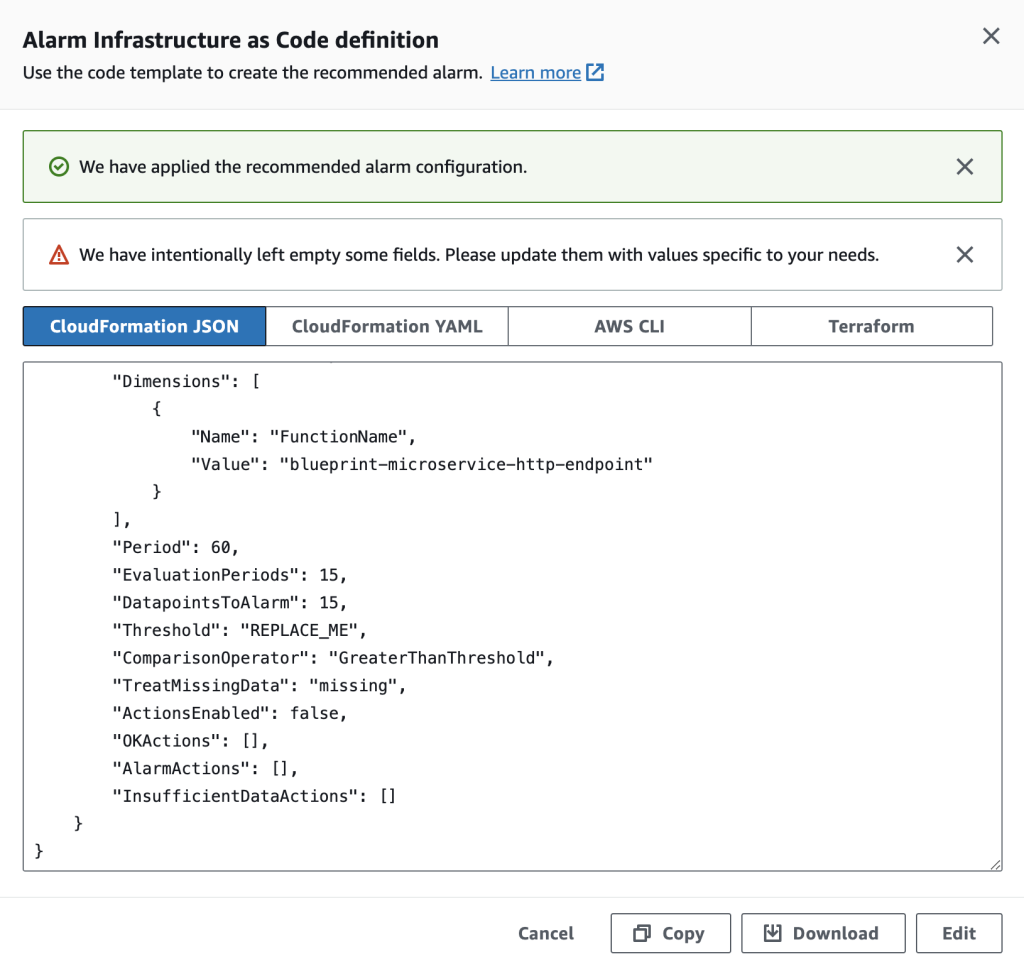This screenshot has height=964, width=1024.
Task: Open the Learn more link
Action: point(535,73)
